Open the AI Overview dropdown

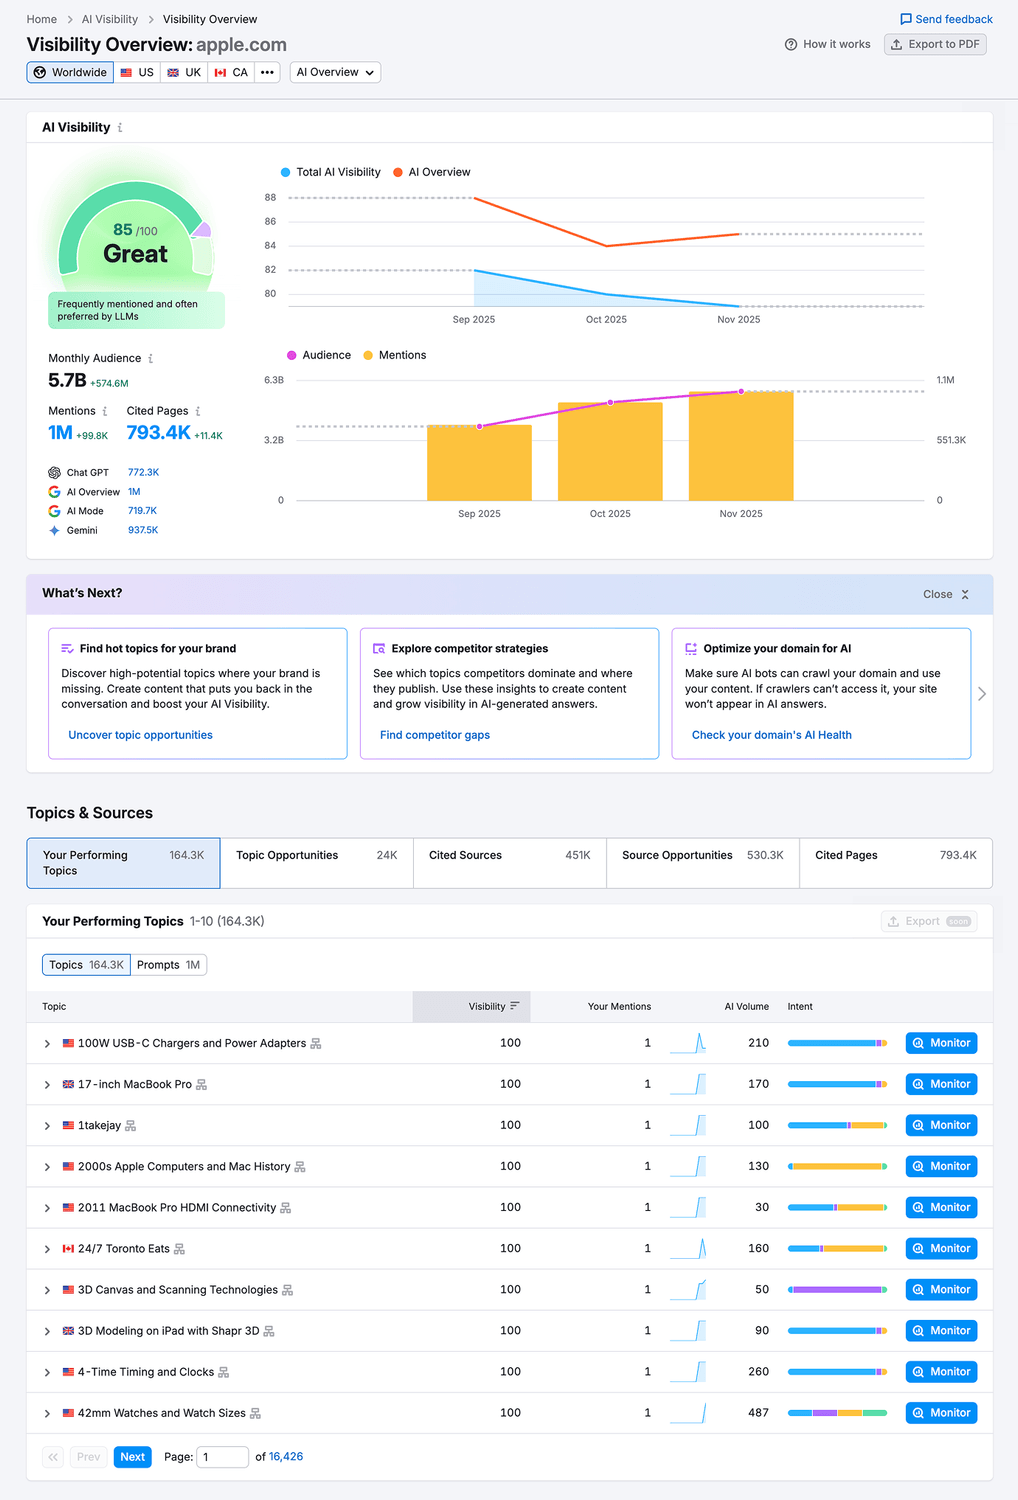click(x=335, y=72)
